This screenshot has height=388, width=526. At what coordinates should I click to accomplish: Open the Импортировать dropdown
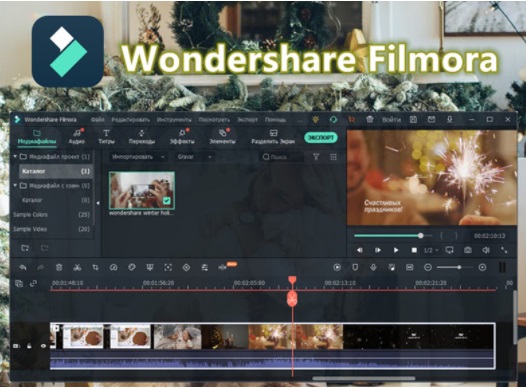(138, 157)
